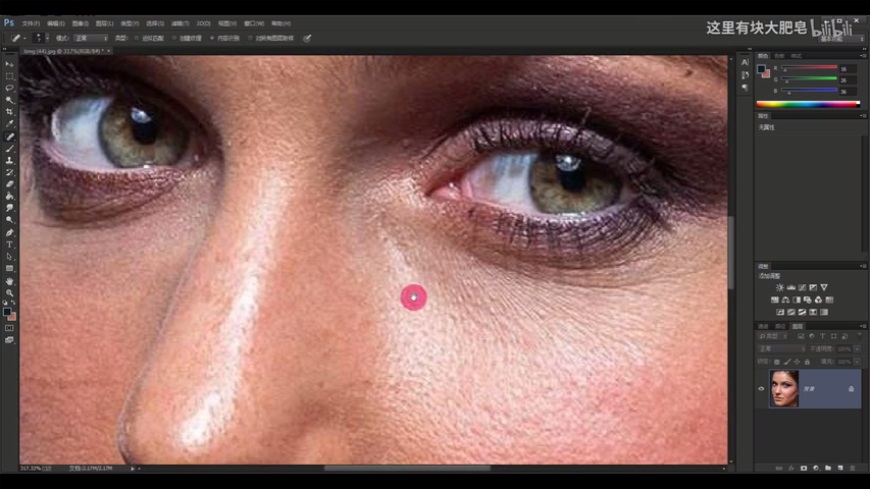
Task: Open the brush mode dropdown in options bar
Action: click(90, 38)
